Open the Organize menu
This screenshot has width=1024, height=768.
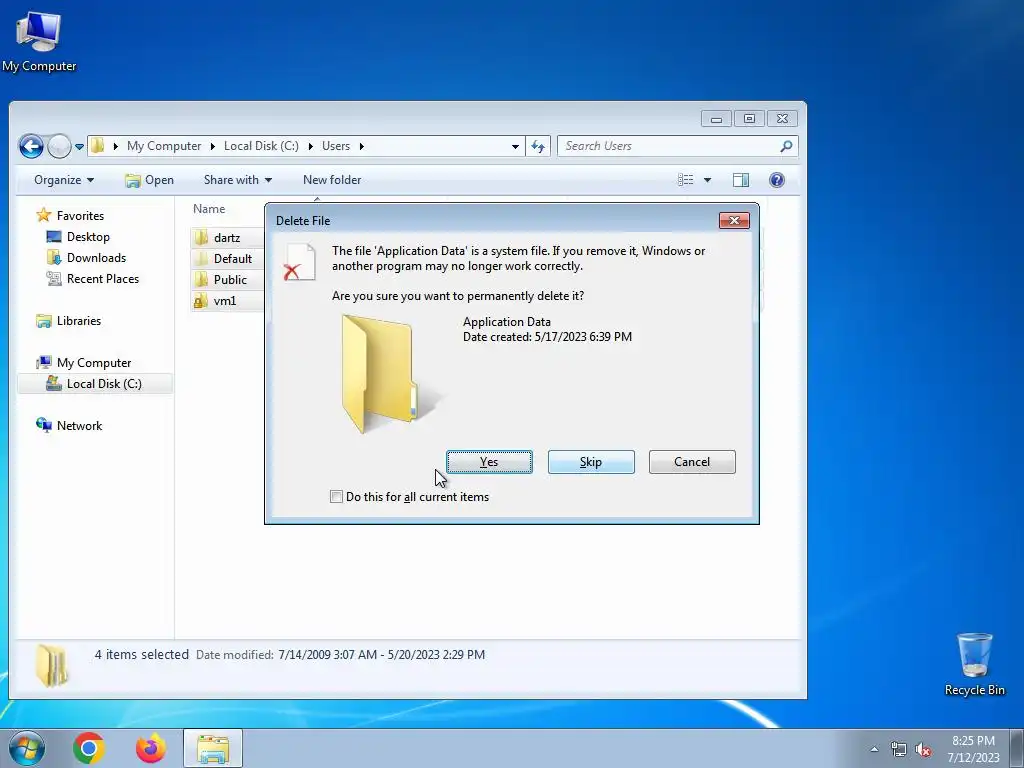pos(64,180)
